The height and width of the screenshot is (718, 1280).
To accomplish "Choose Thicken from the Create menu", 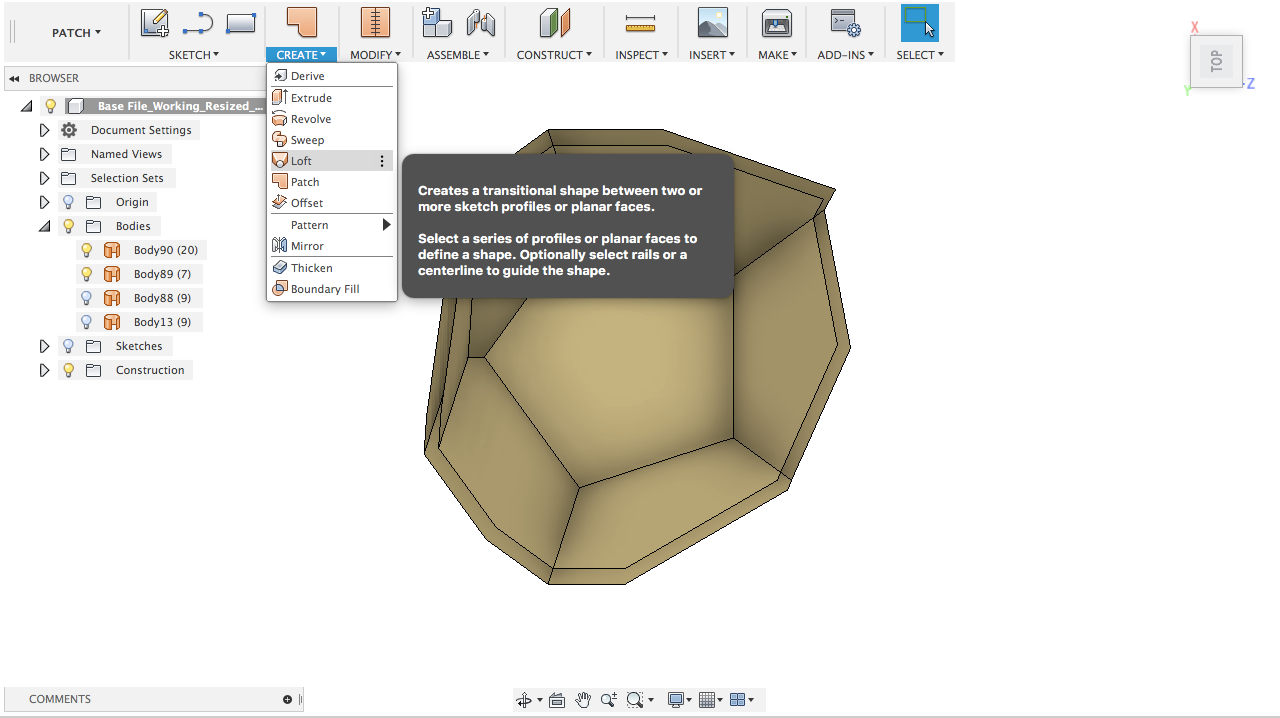I will (x=332, y=268).
